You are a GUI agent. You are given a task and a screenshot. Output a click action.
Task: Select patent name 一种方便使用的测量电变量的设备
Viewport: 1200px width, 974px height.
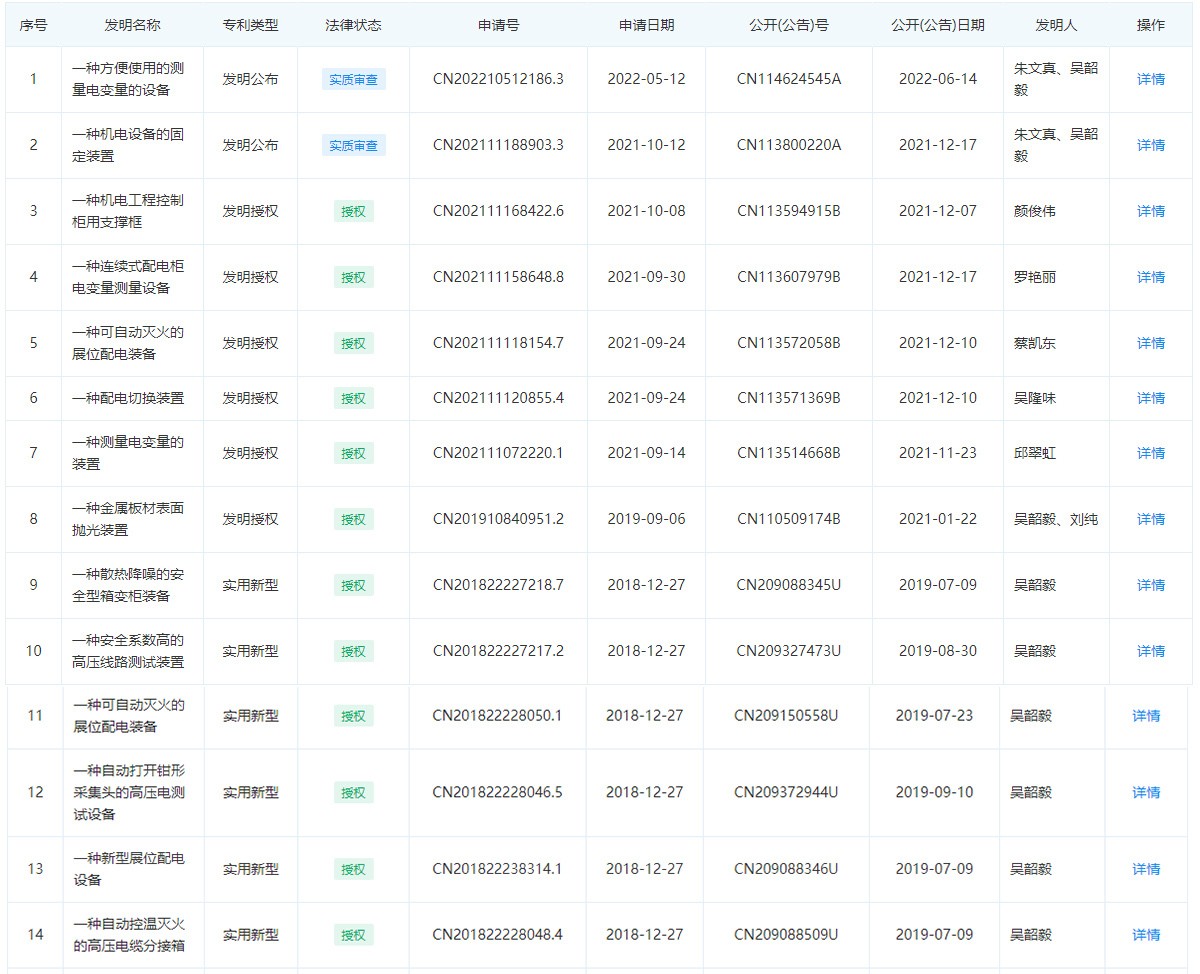tap(128, 79)
